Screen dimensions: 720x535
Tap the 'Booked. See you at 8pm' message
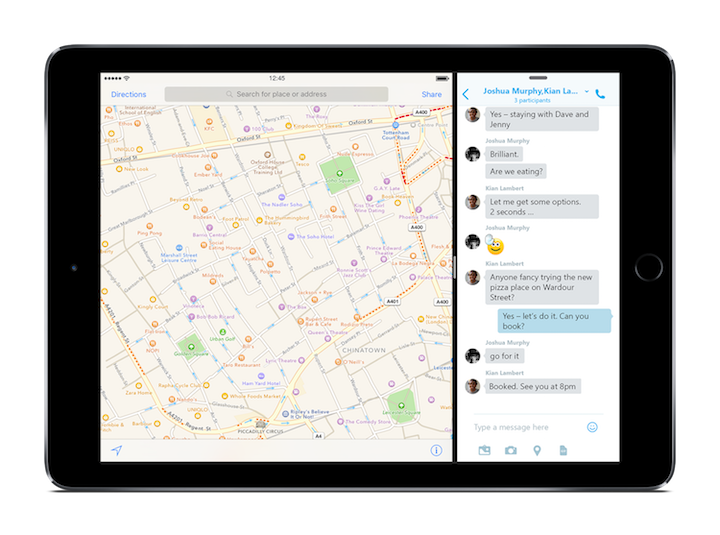[x=533, y=386]
